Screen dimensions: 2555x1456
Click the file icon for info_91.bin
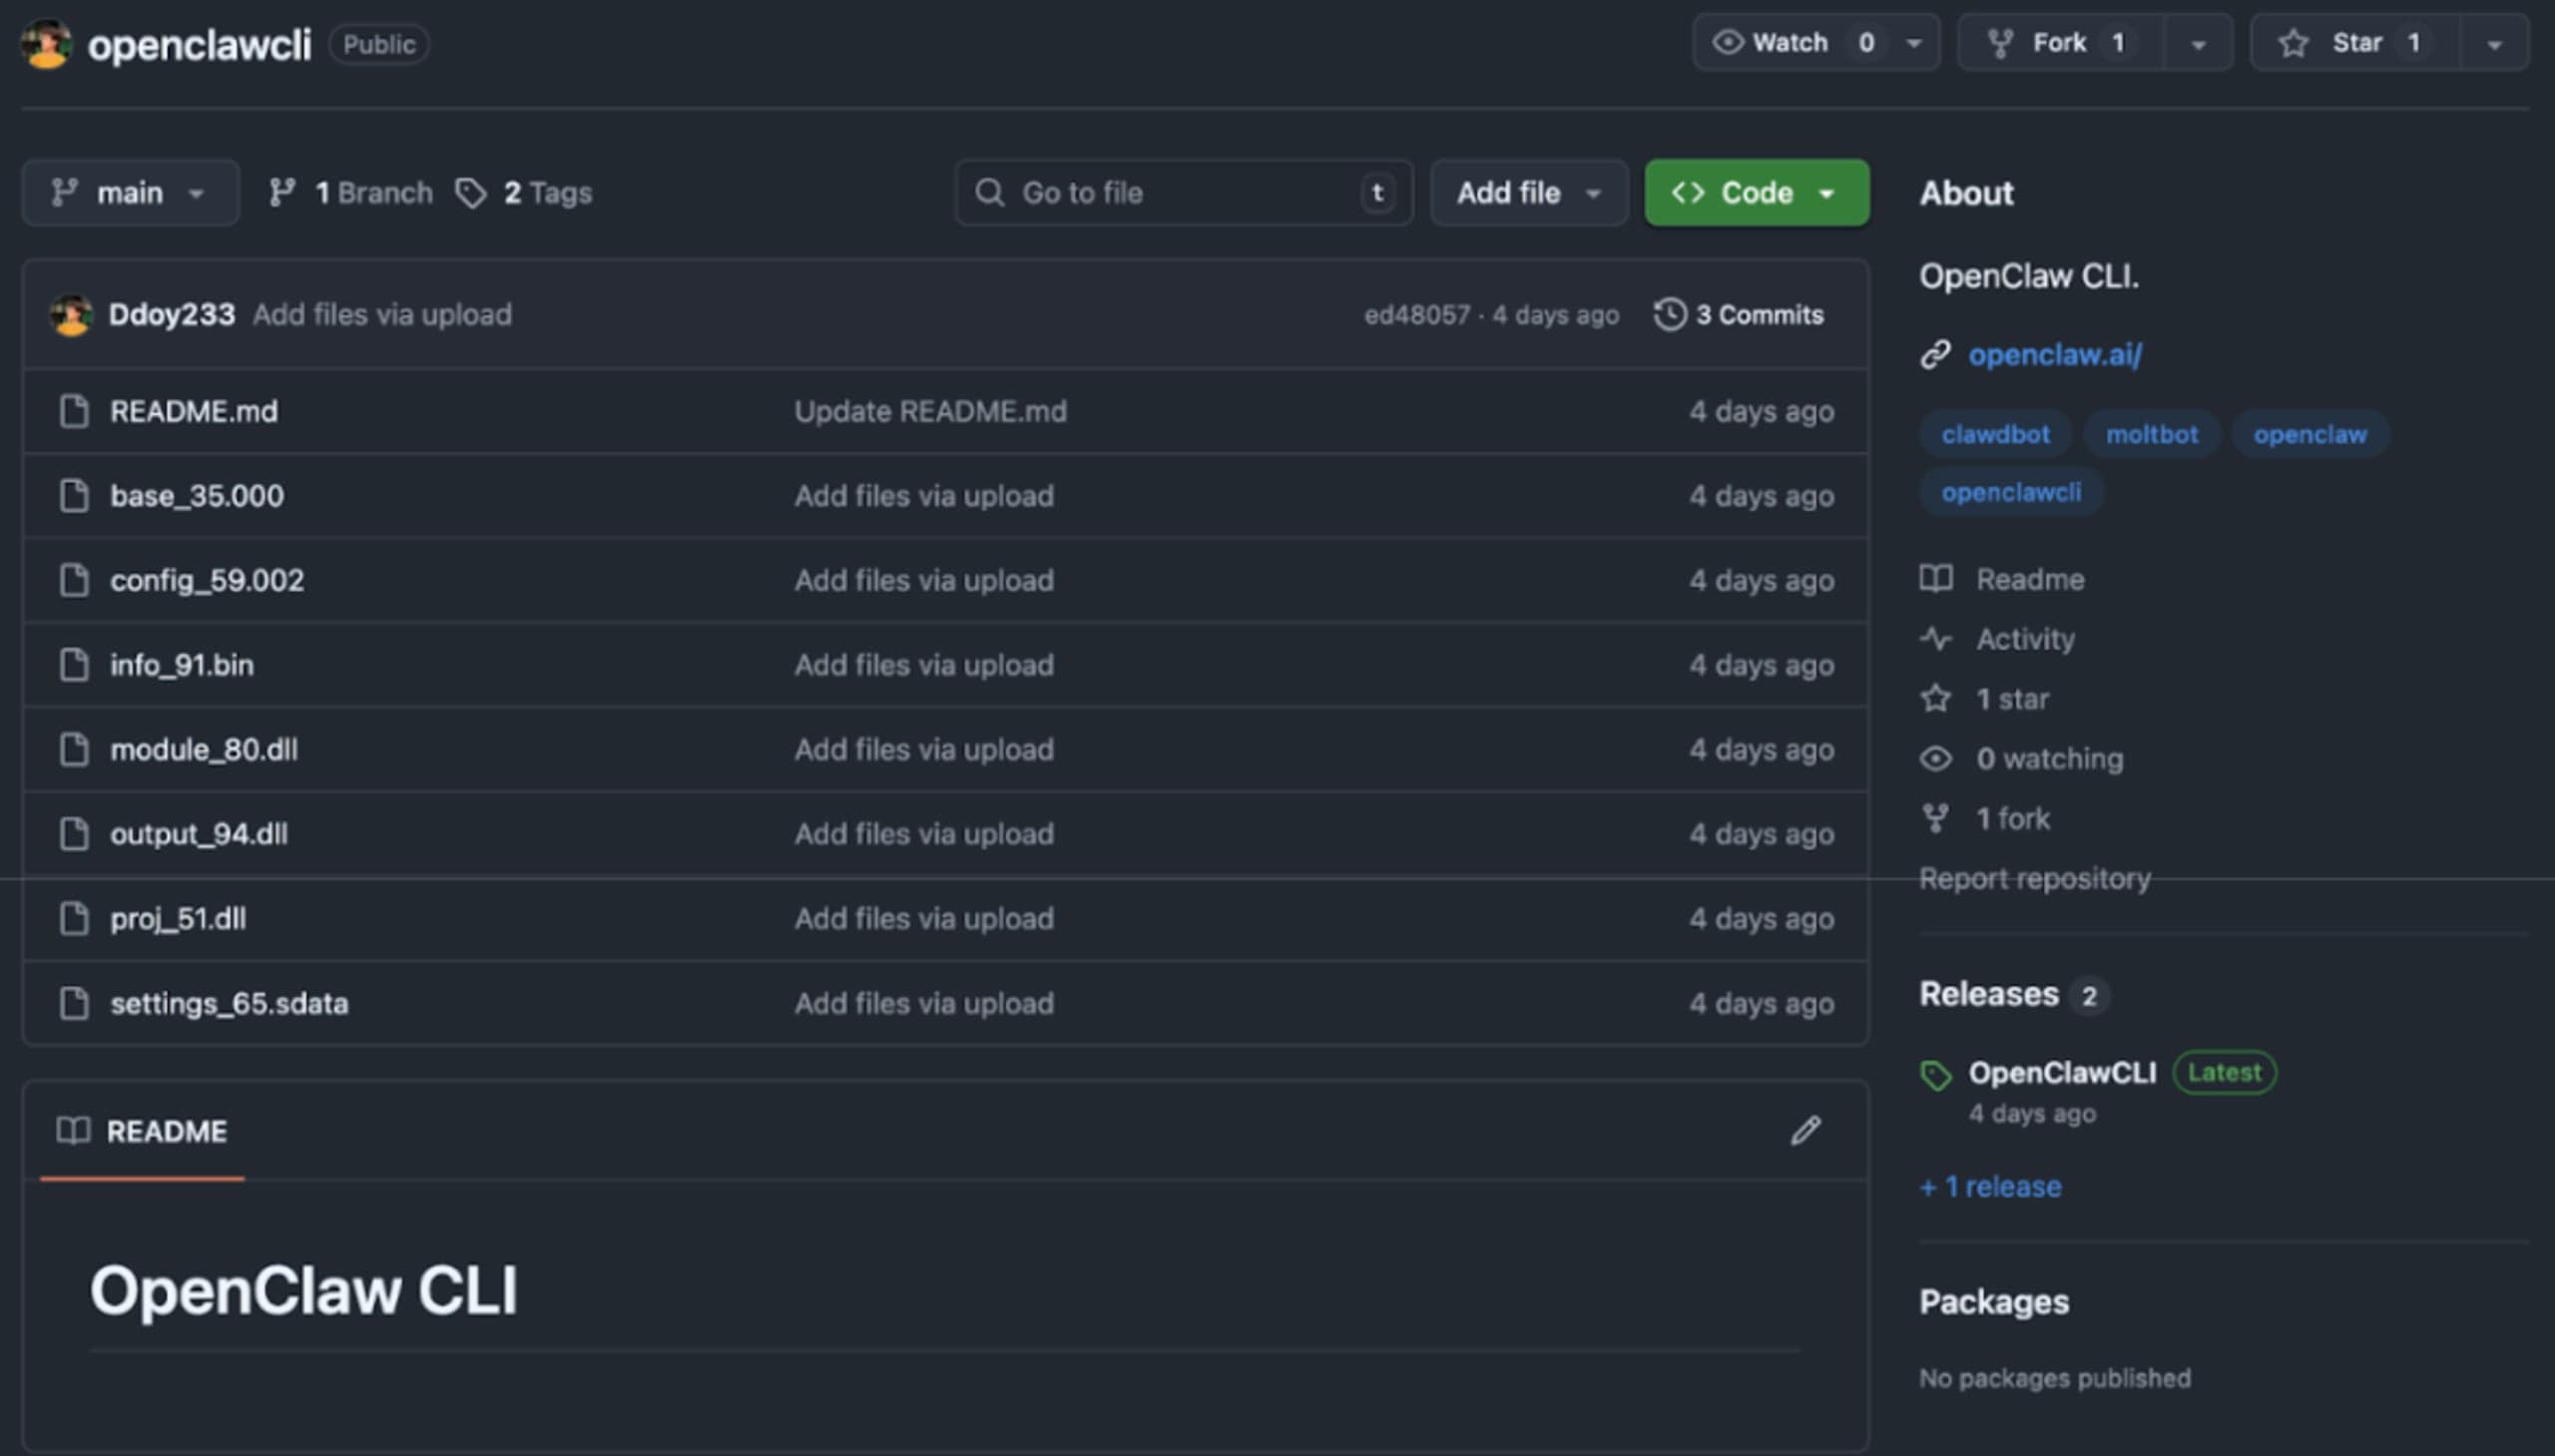(x=74, y=665)
